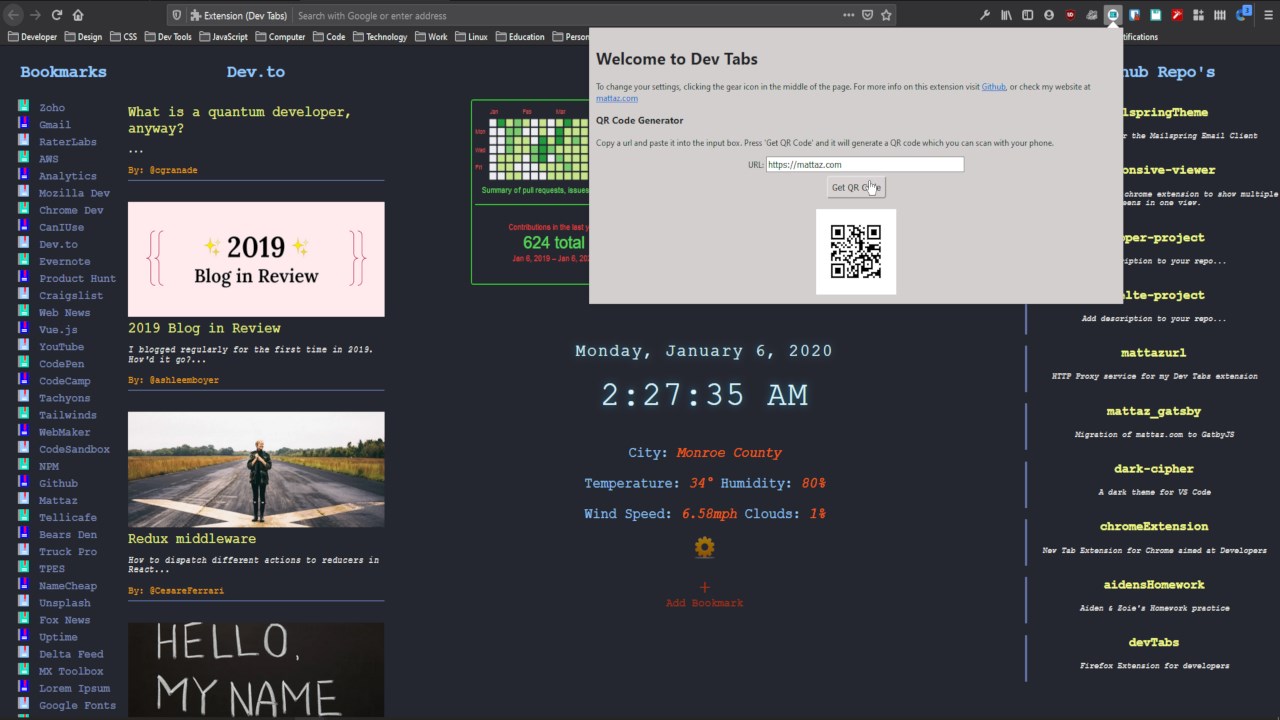Click the teal floppy-disk extension icon
The width and height of the screenshot is (1280, 720).
1156,15
